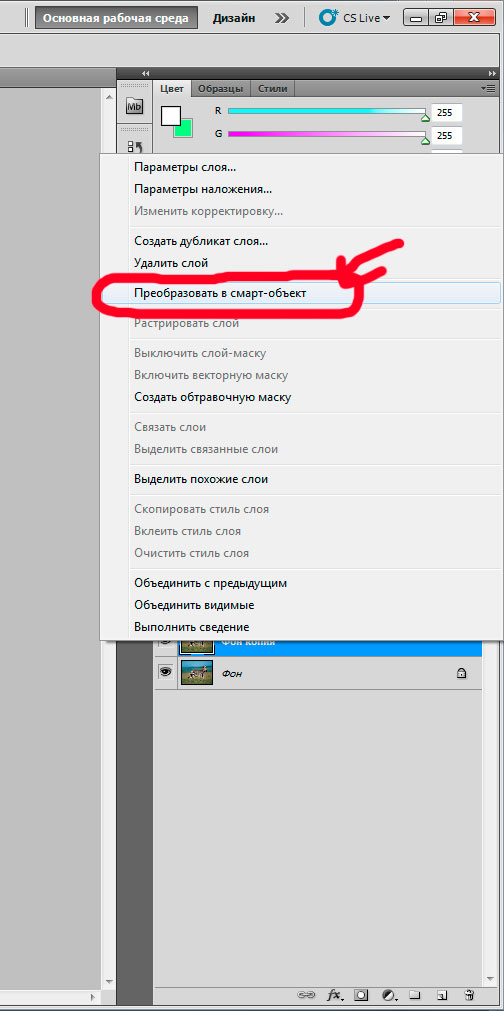Click the lock icon on the Фон layer
Screen dimensions: 504x1011
click(x=461, y=673)
